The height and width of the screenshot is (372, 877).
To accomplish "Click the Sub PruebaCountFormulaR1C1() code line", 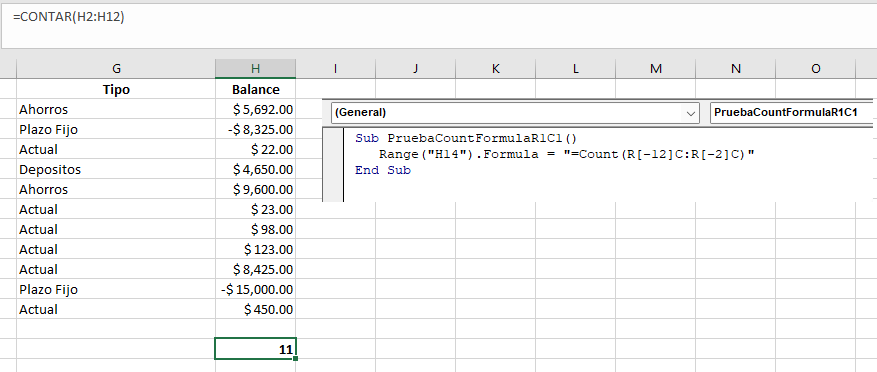I will click(x=465, y=138).
